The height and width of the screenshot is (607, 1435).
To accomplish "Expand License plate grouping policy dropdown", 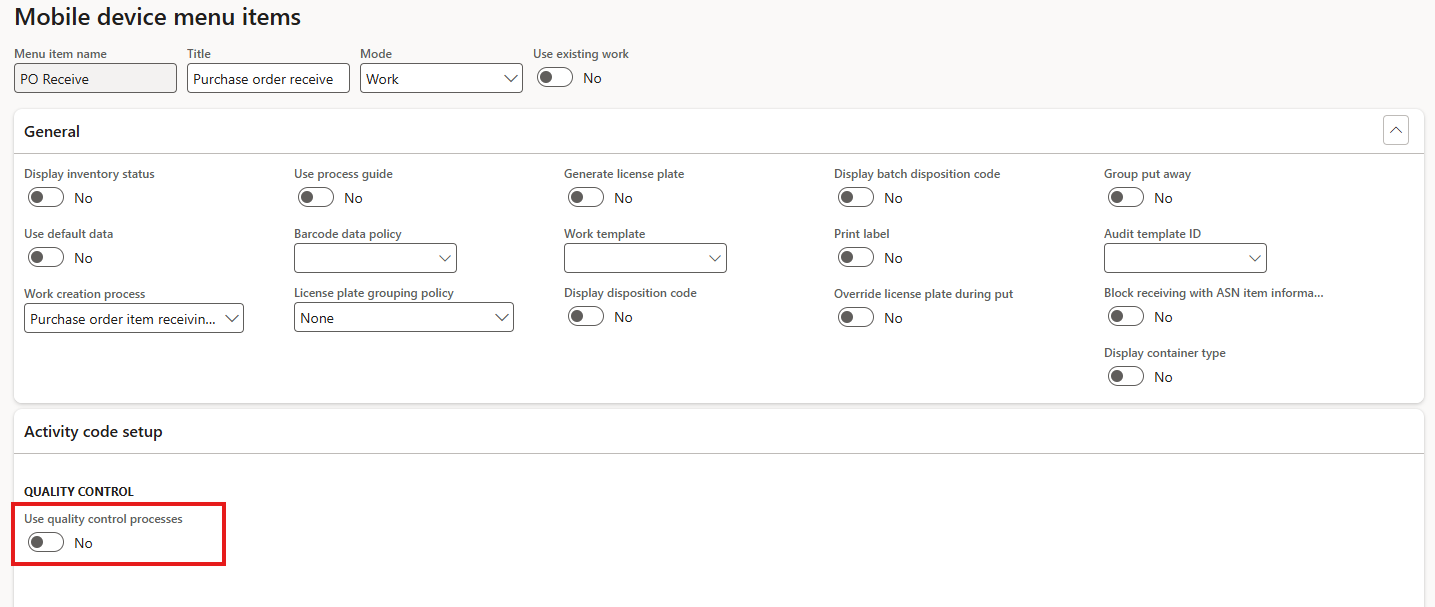I will (x=403, y=318).
